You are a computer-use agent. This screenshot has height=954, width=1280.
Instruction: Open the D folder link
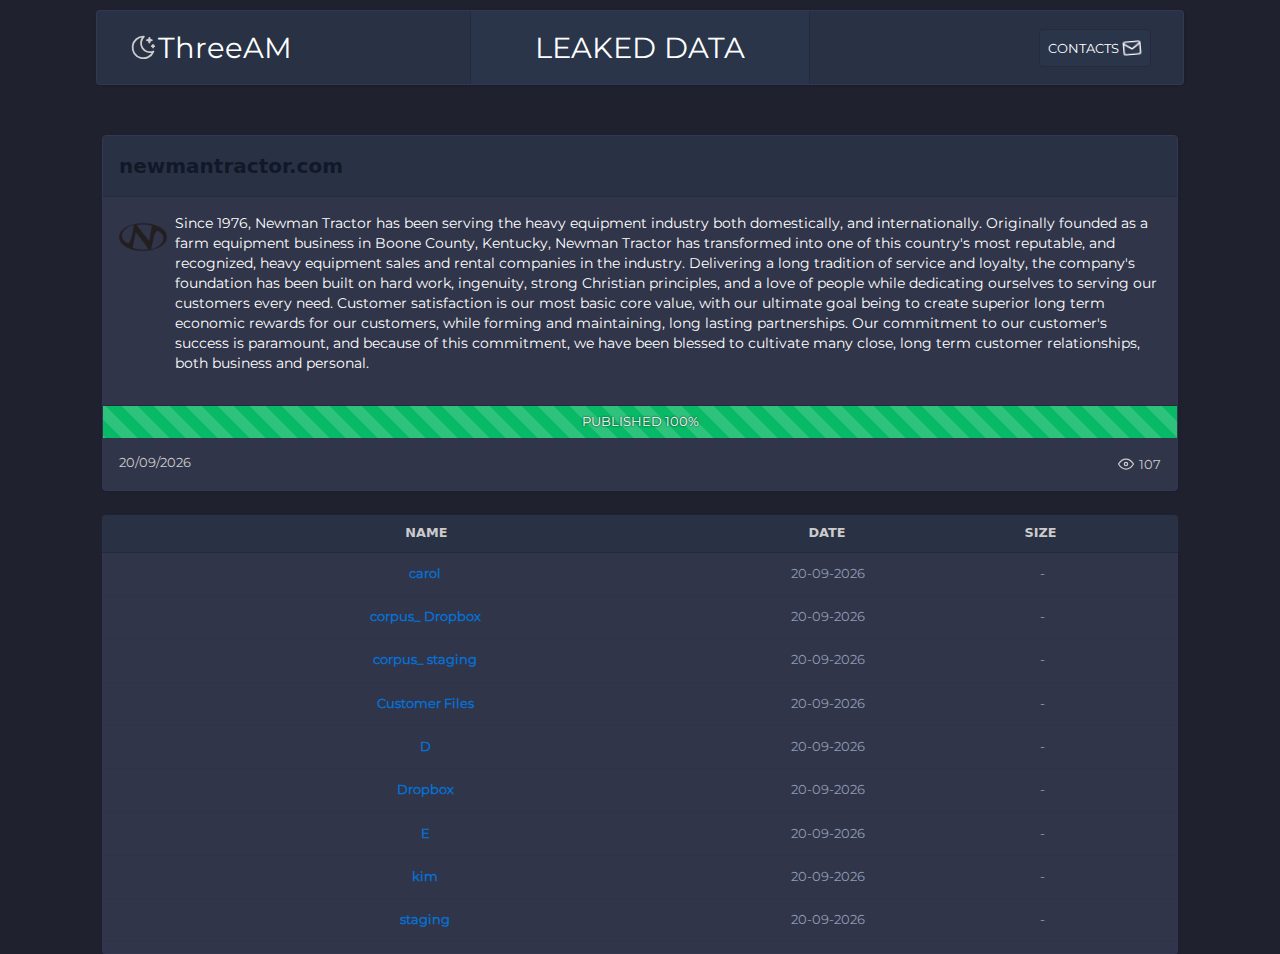tap(425, 747)
